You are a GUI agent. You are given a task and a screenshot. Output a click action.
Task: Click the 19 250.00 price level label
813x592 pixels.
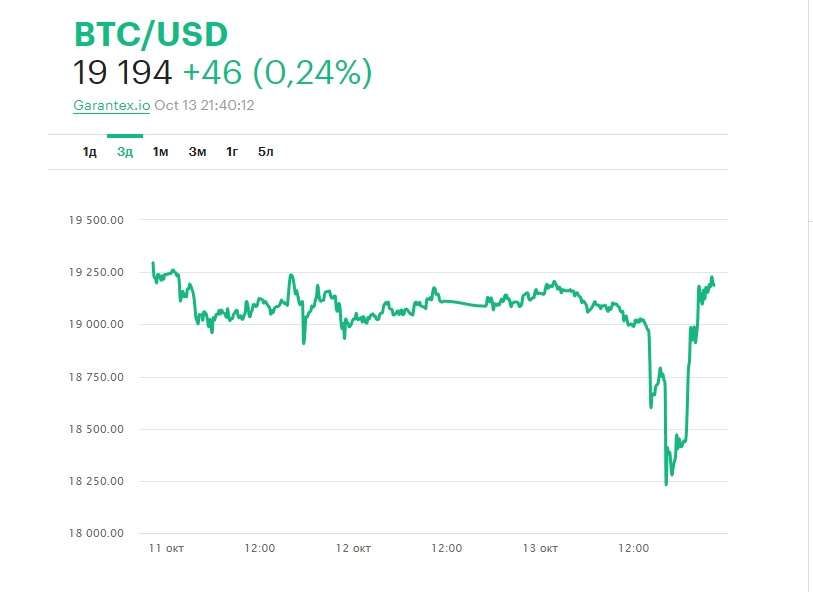95,272
